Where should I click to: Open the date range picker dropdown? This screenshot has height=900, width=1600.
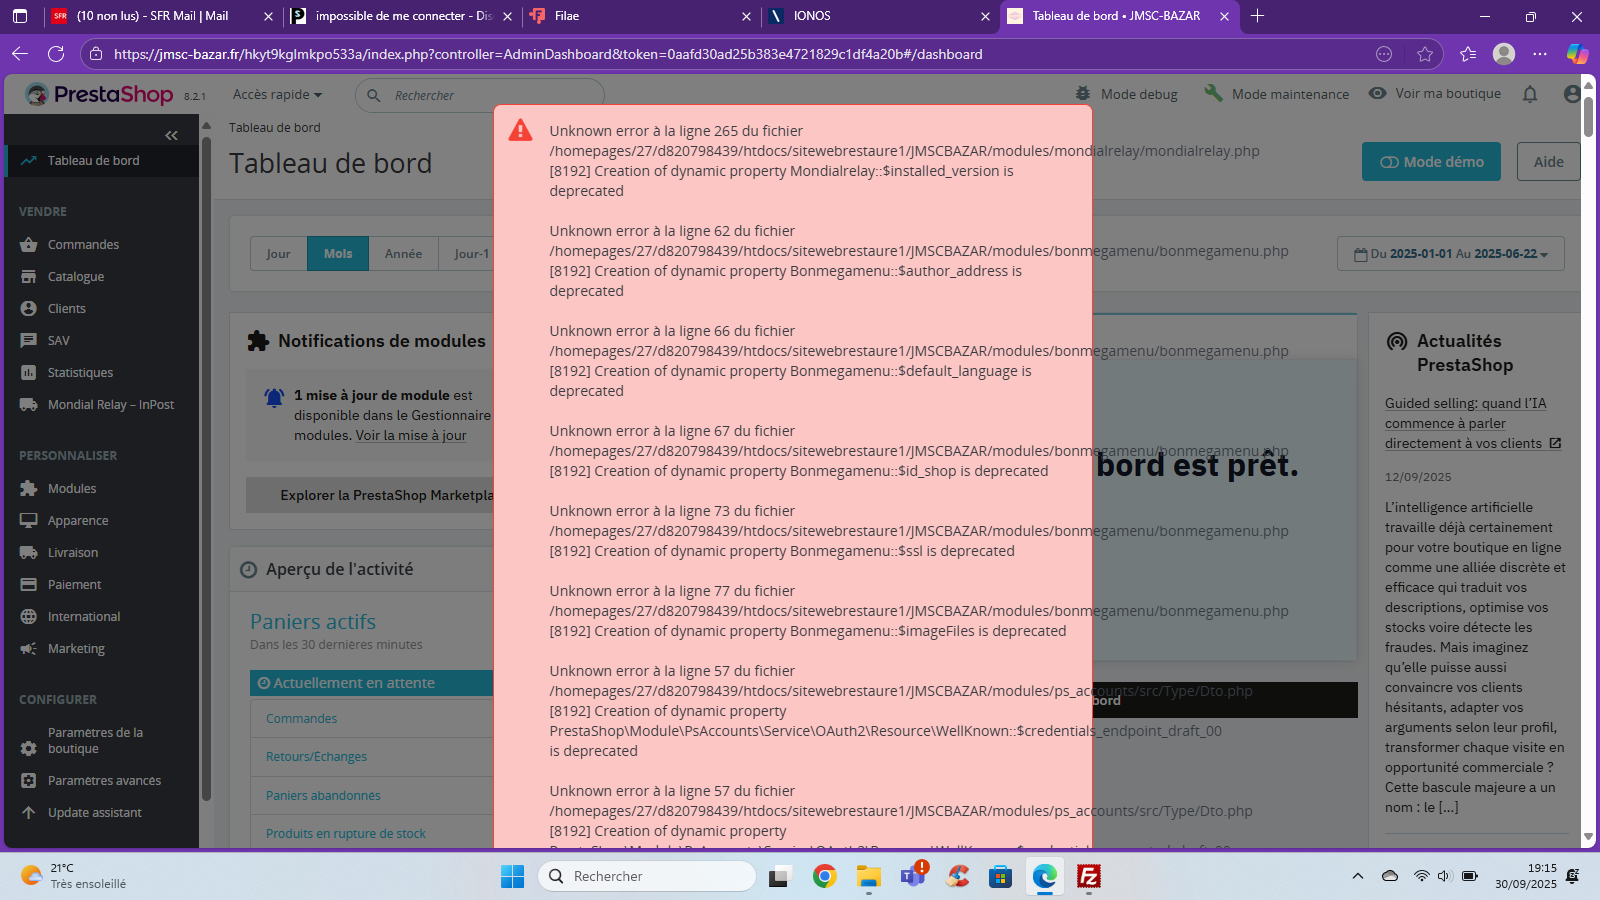tap(1450, 254)
